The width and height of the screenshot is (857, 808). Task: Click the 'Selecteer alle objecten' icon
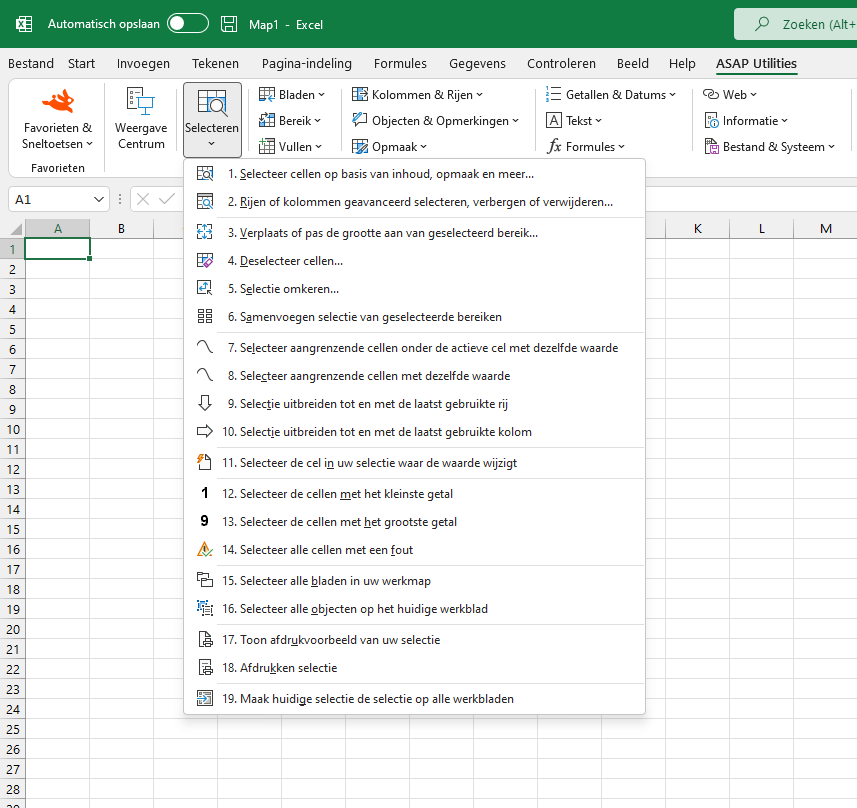205,608
